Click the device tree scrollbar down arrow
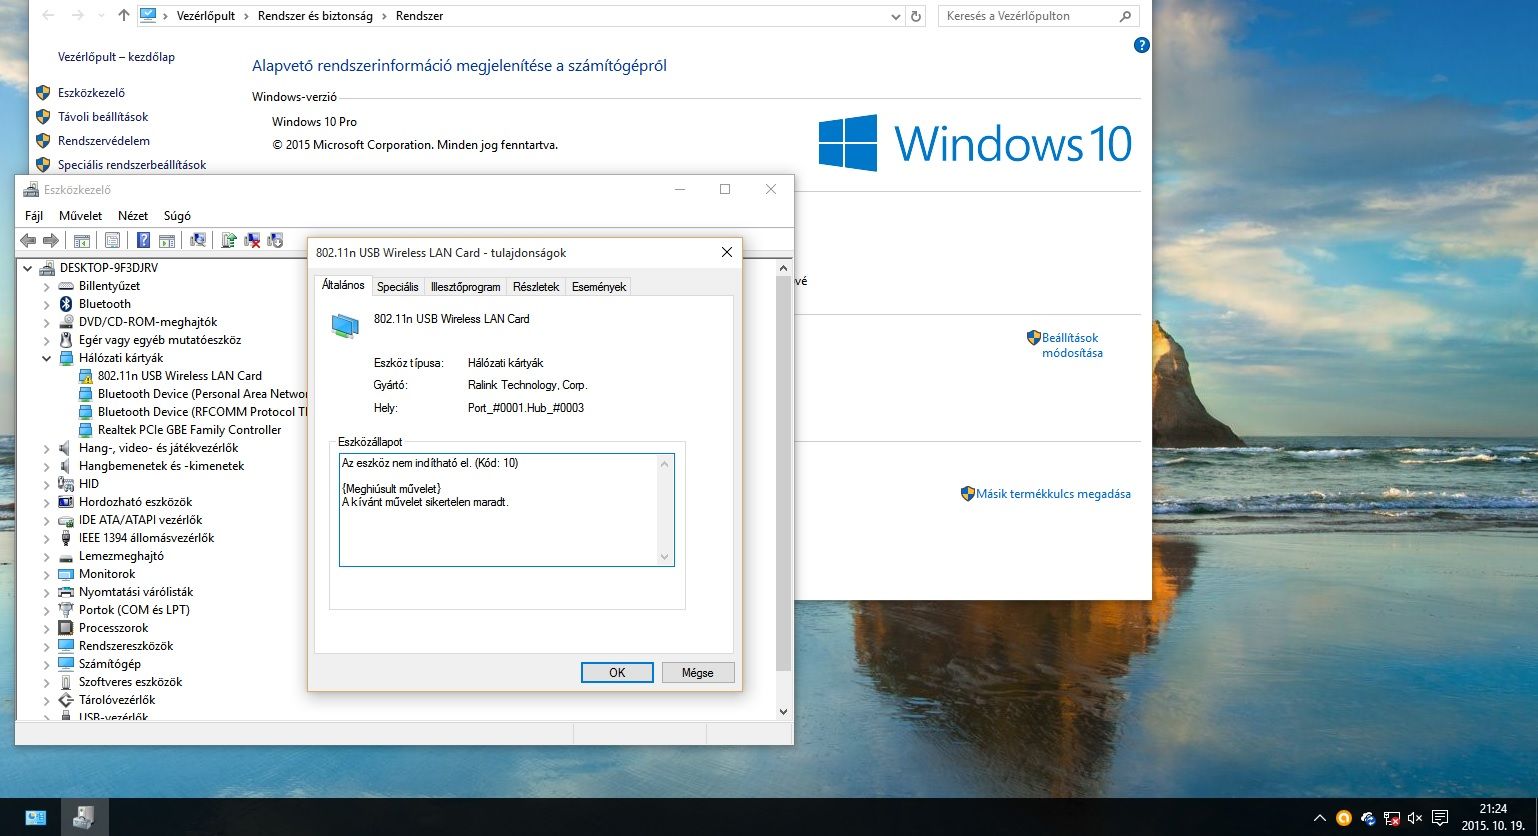This screenshot has width=1538, height=836. [x=783, y=712]
